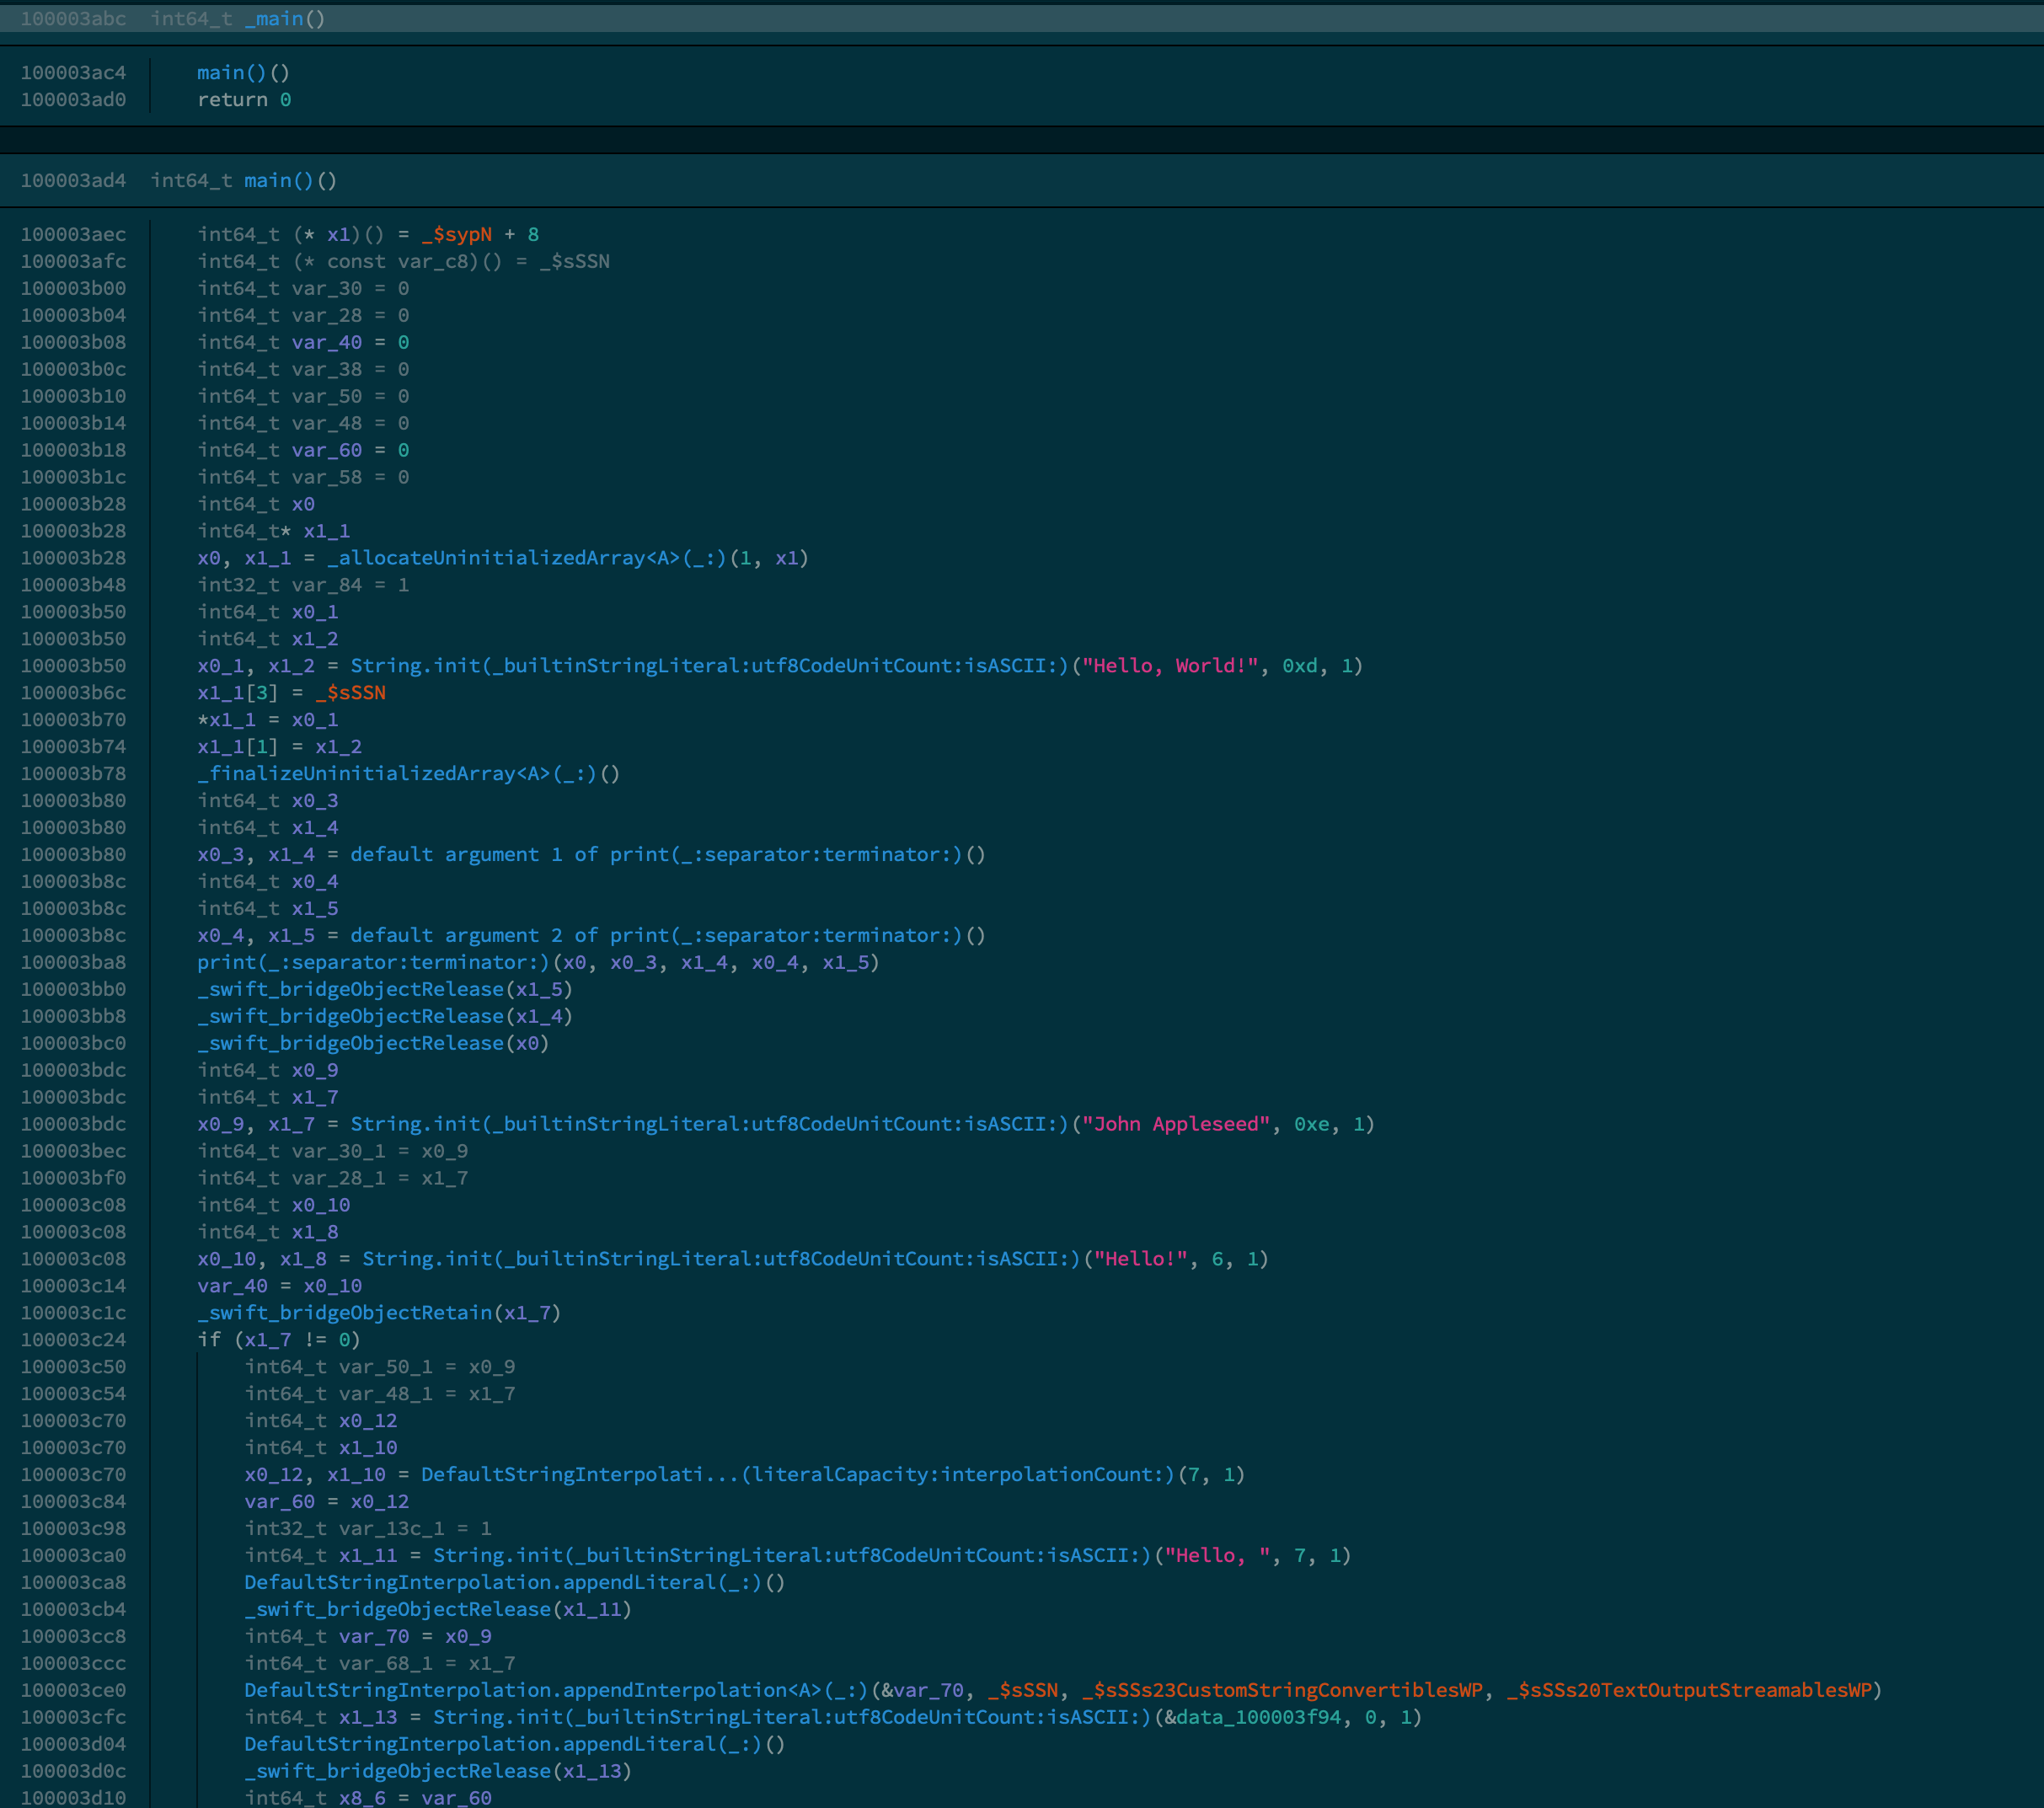The height and width of the screenshot is (1808, 2044).
Task: Click _swift_bridgeObjectRelease(x1_4) call
Action: pyautogui.click(x=385, y=1018)
